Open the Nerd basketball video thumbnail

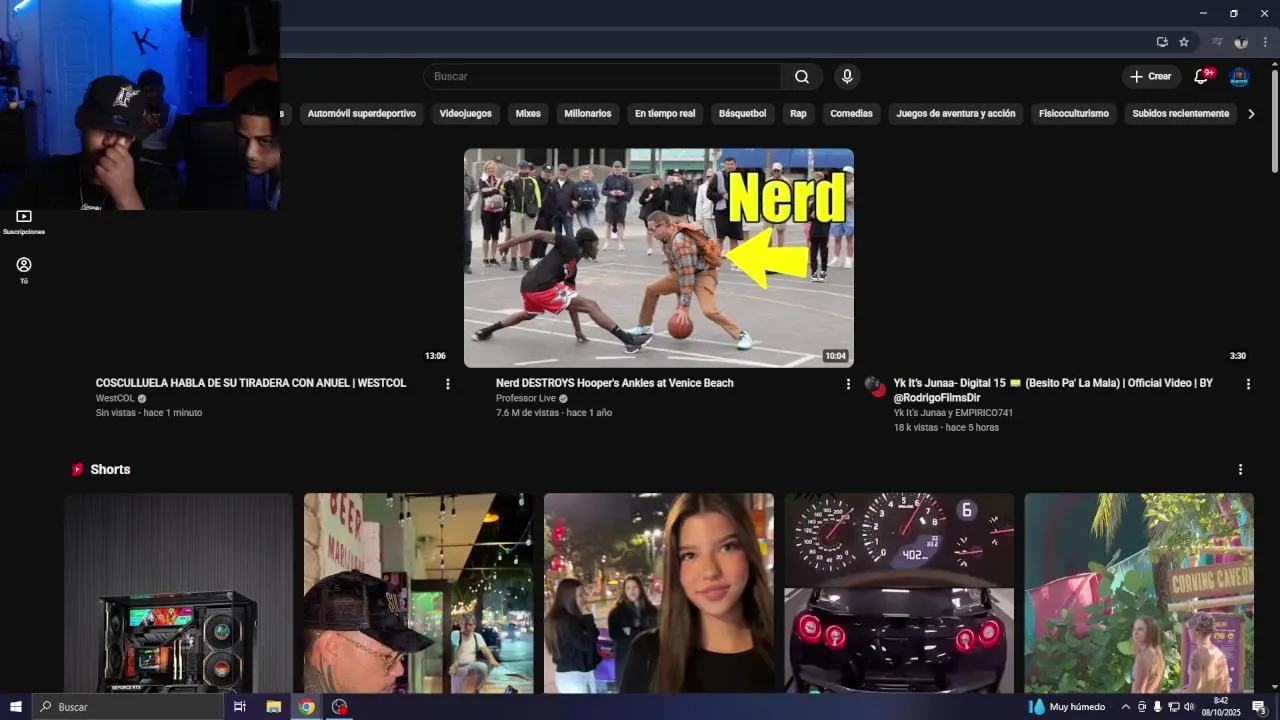(x=659, y=258)
